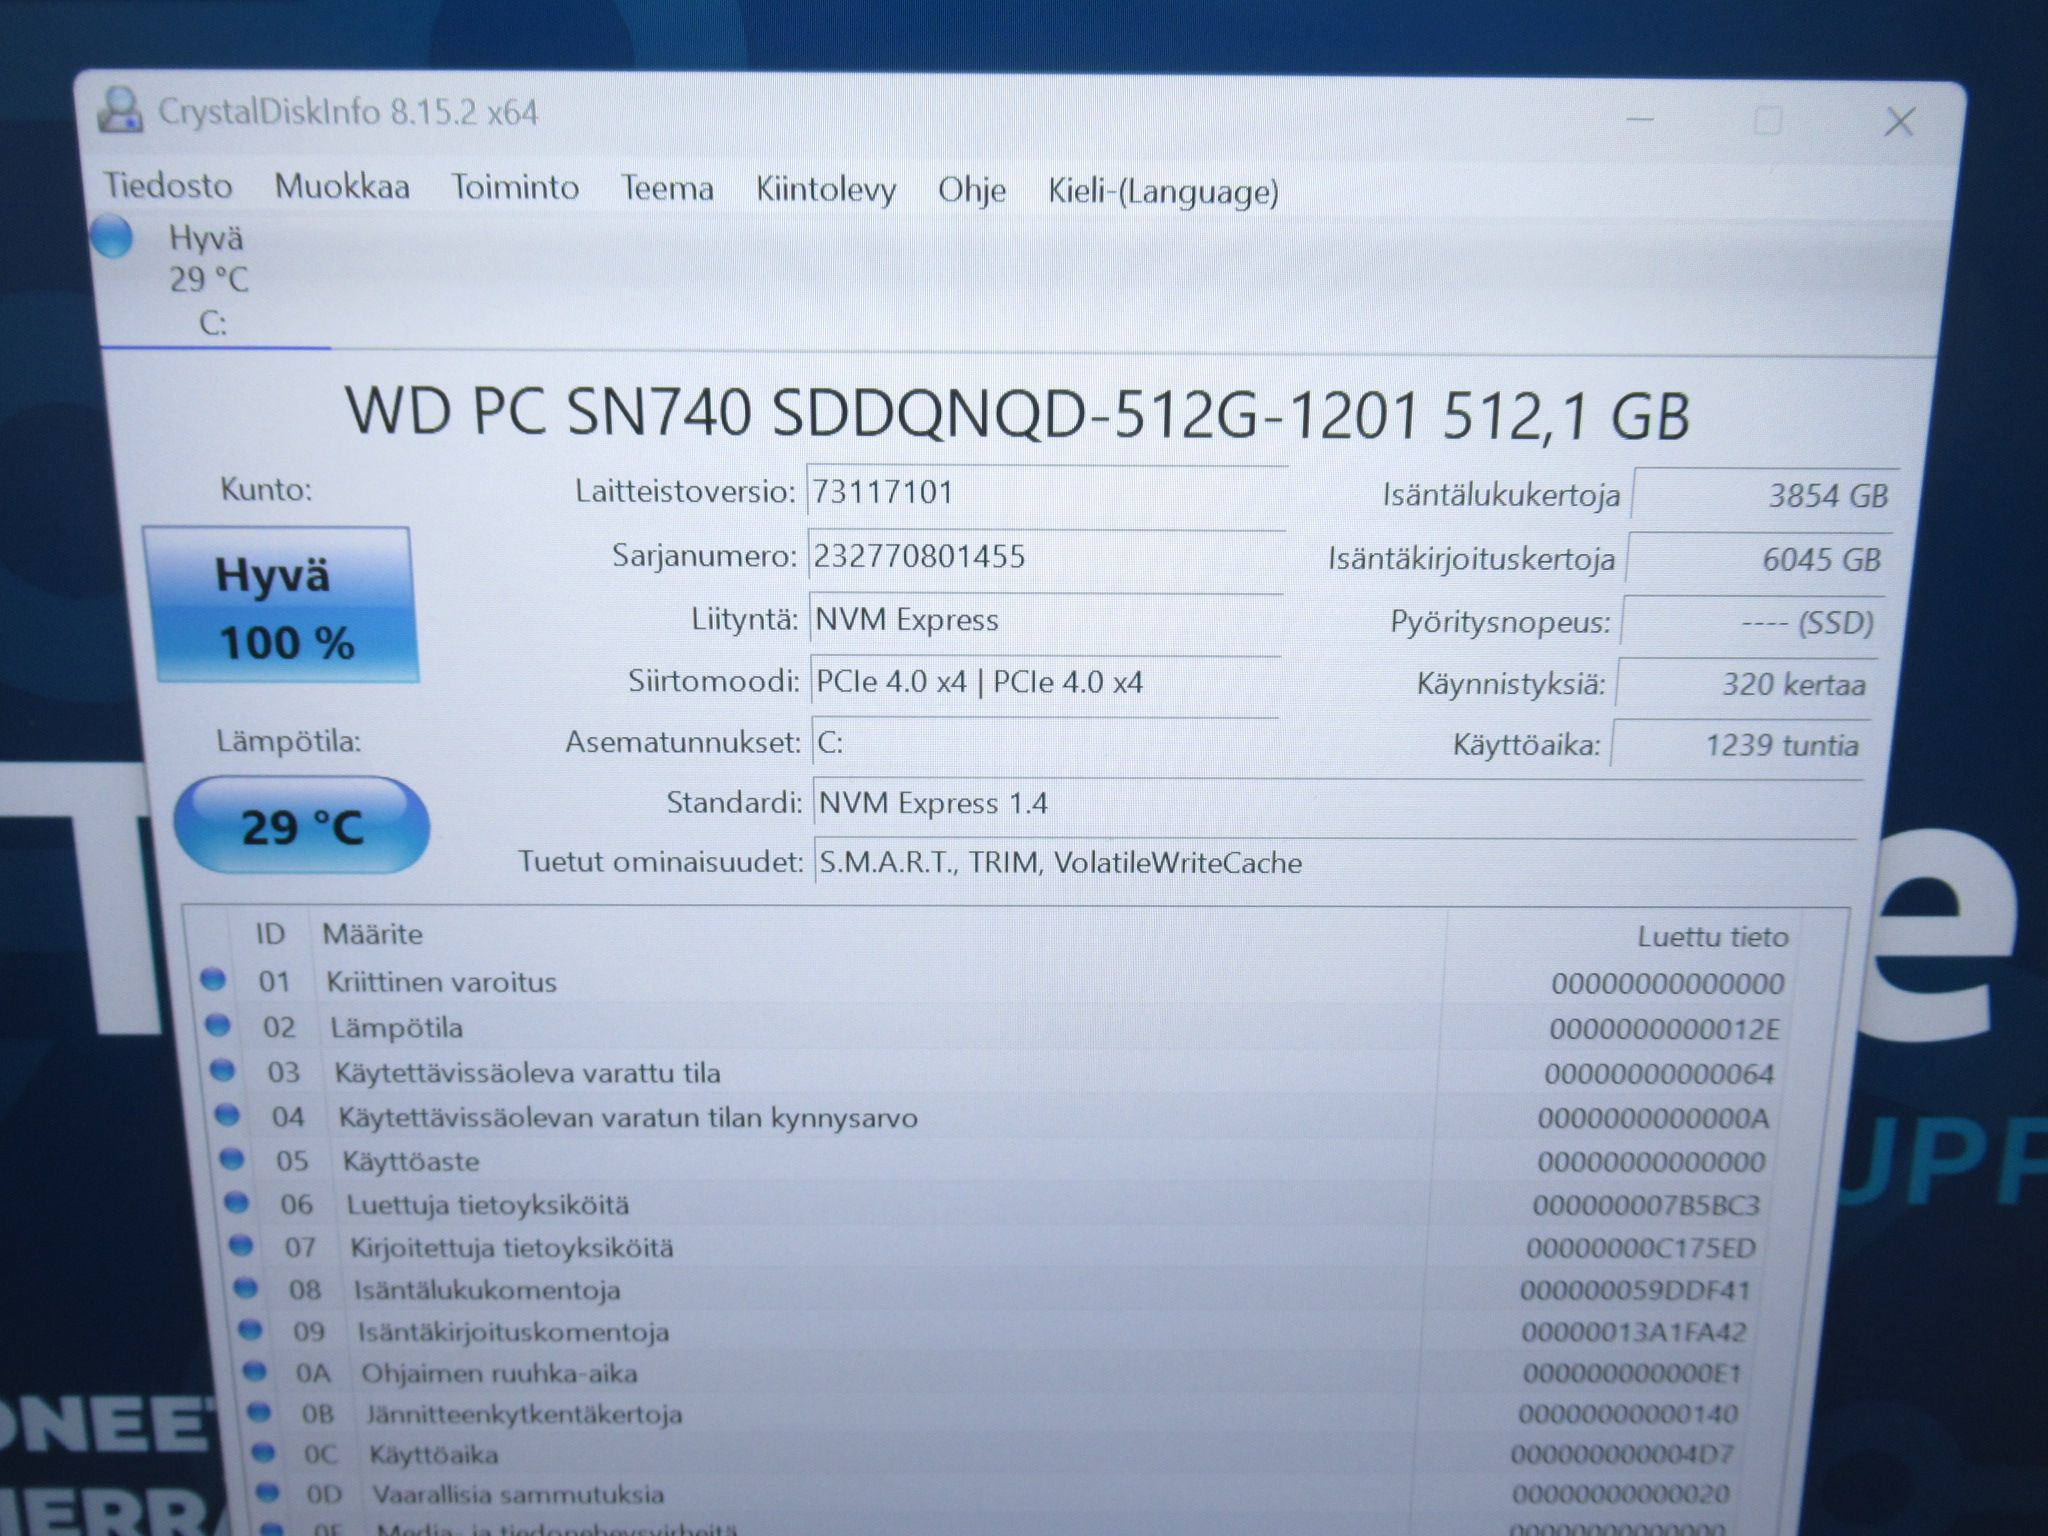Open the Kiintolevy menu
The height and width of the screenshot is (1536, 2048).
tap(826, 189)
